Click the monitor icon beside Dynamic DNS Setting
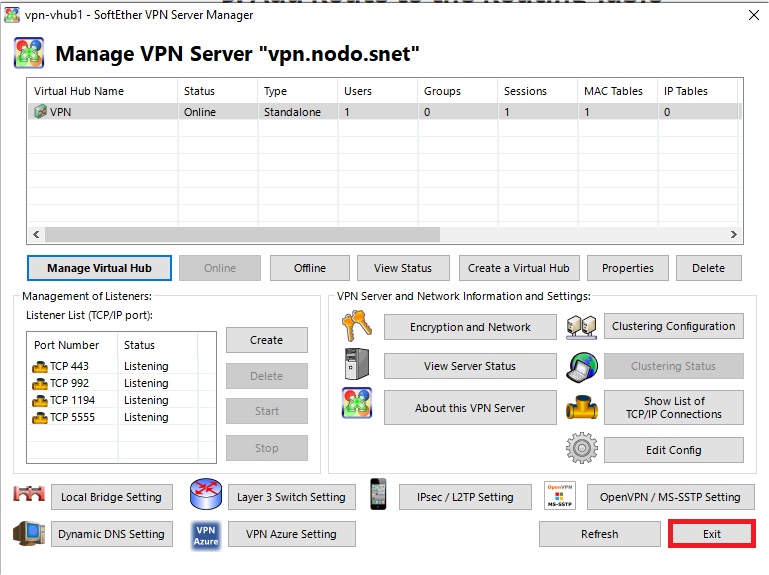Image resolution: width=769 pixels, height=575 pixels. [29, 533]
